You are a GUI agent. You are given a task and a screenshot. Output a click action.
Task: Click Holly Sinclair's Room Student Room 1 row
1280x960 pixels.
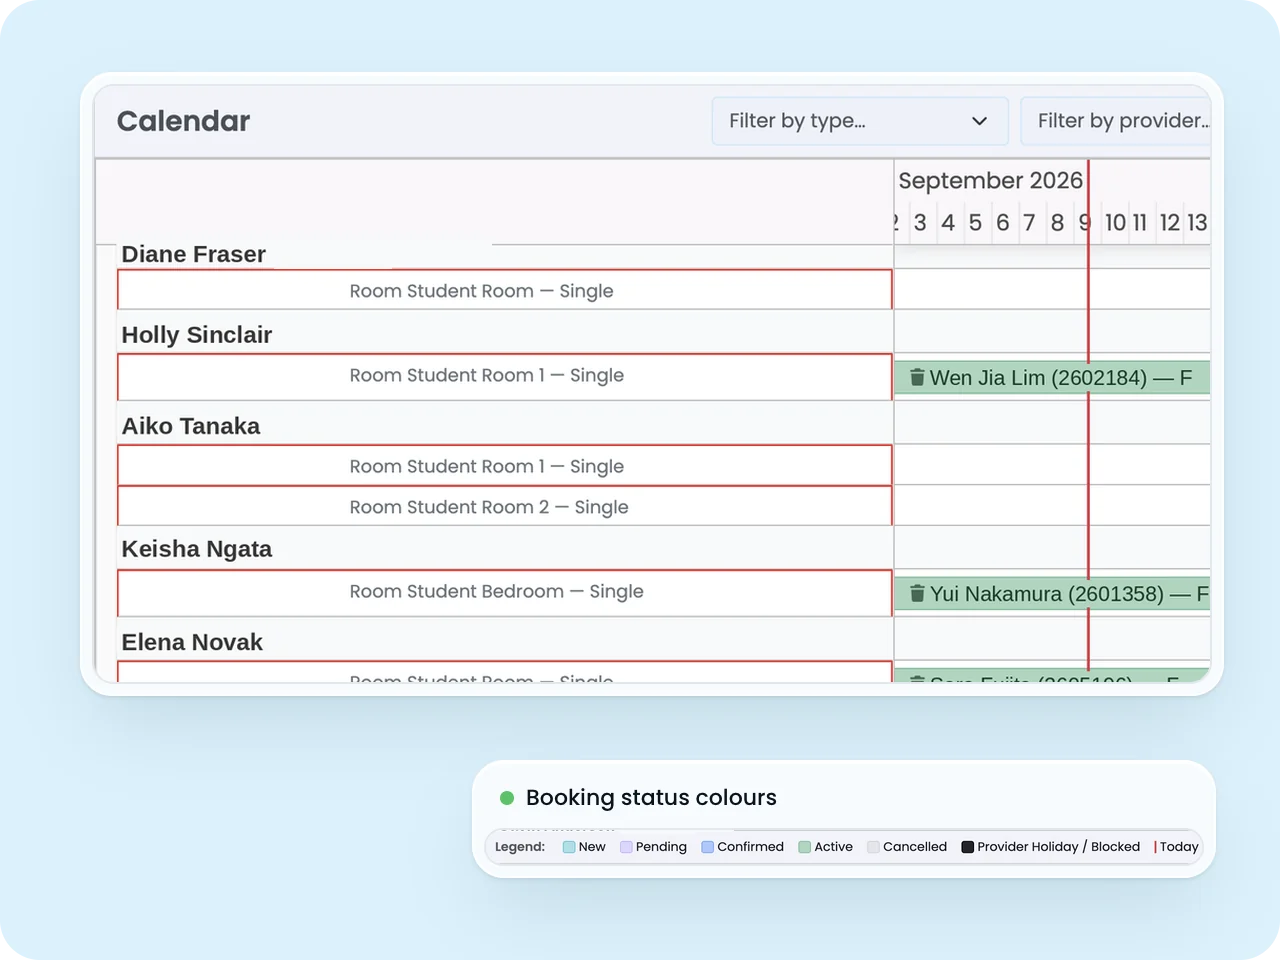click(505, 377)
